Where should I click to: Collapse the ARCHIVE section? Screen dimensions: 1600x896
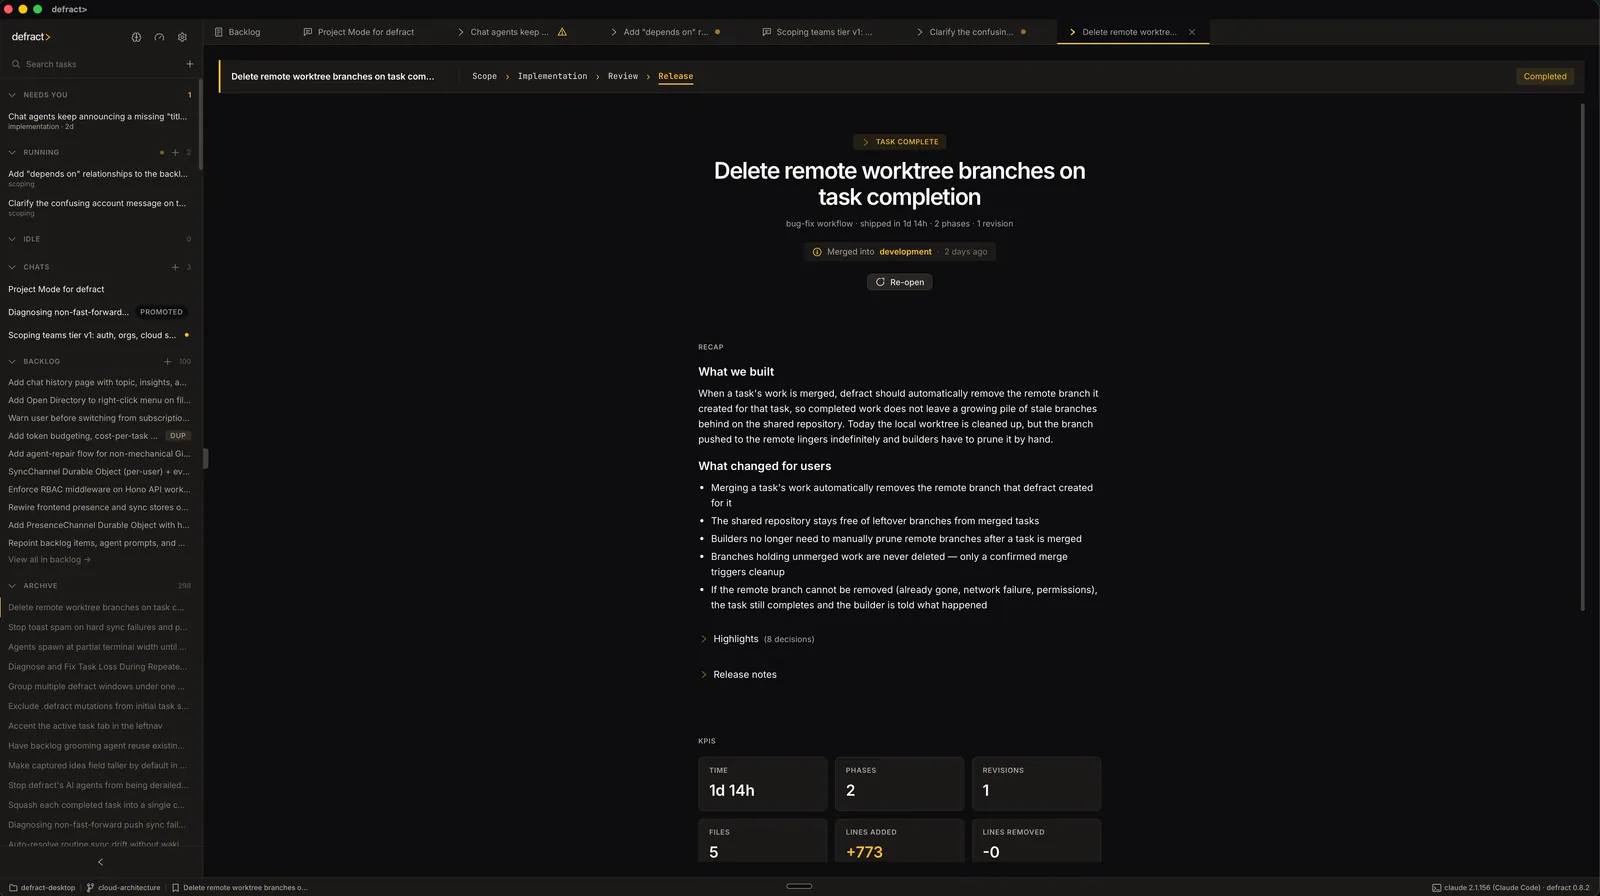point(12,586)
